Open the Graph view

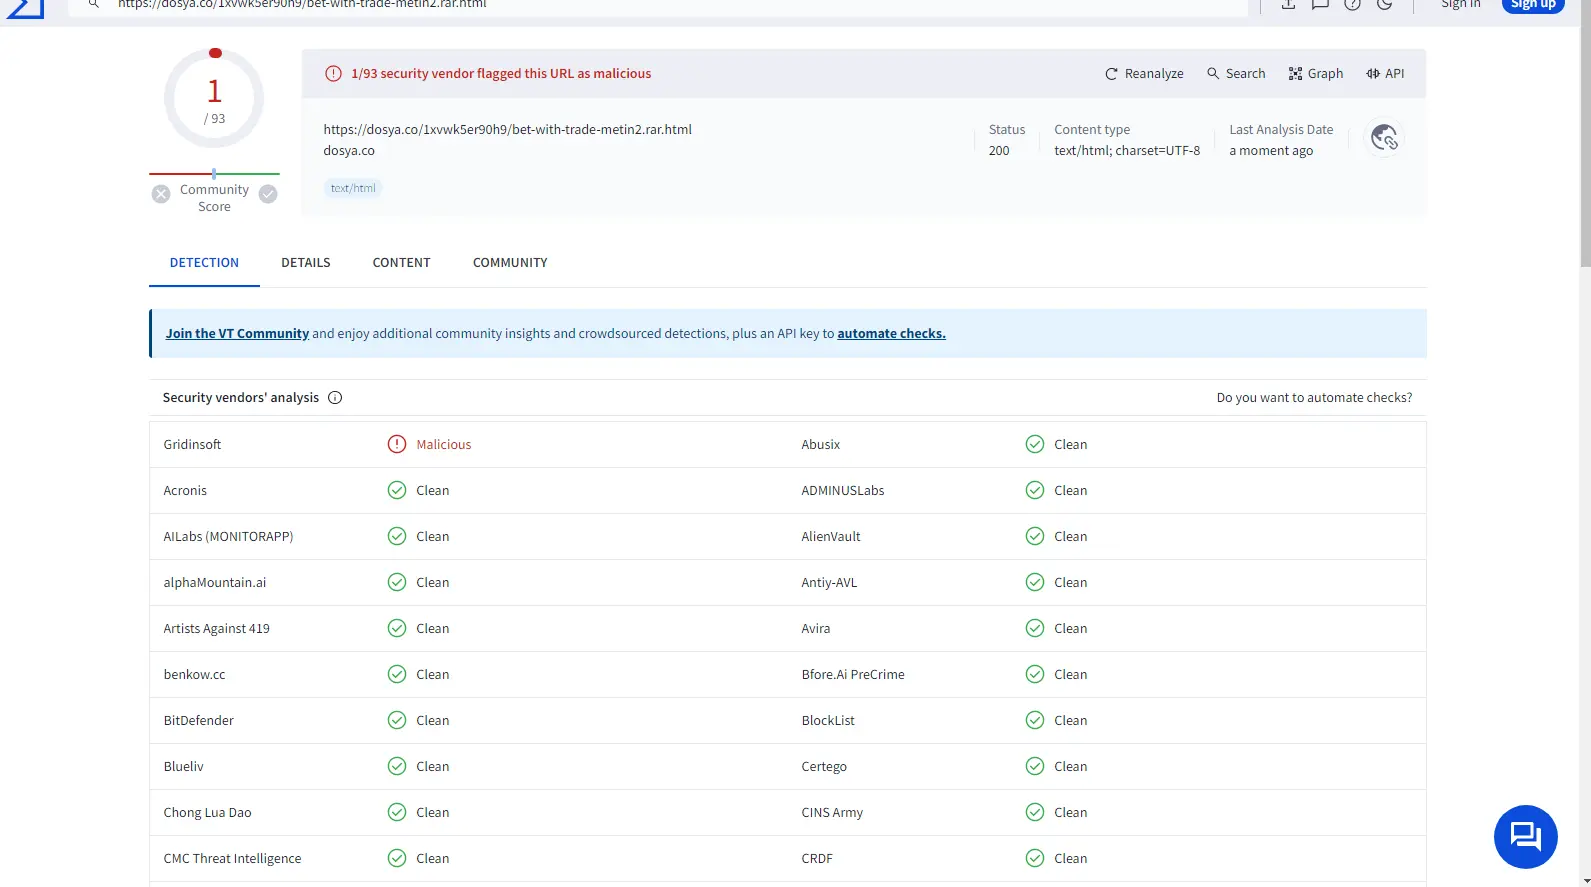click(x=1316, y=74)
